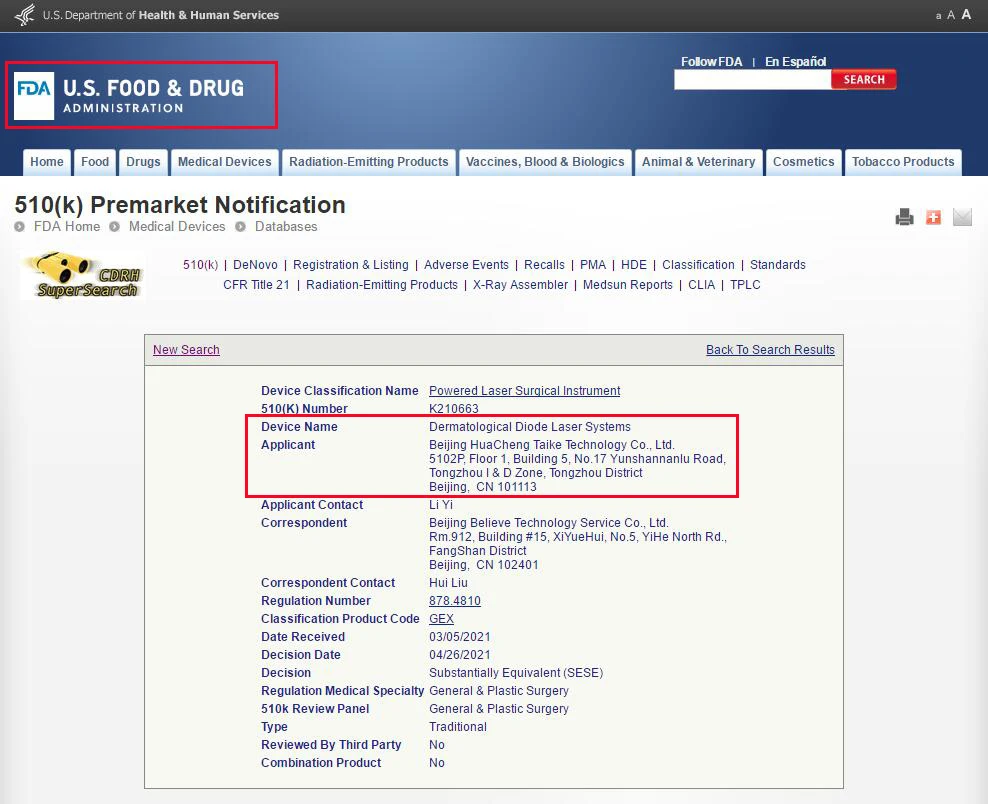The height and width of the screenshot is (804, 988).
Task: Open the Food tab
Action: (x=95, y=162)
